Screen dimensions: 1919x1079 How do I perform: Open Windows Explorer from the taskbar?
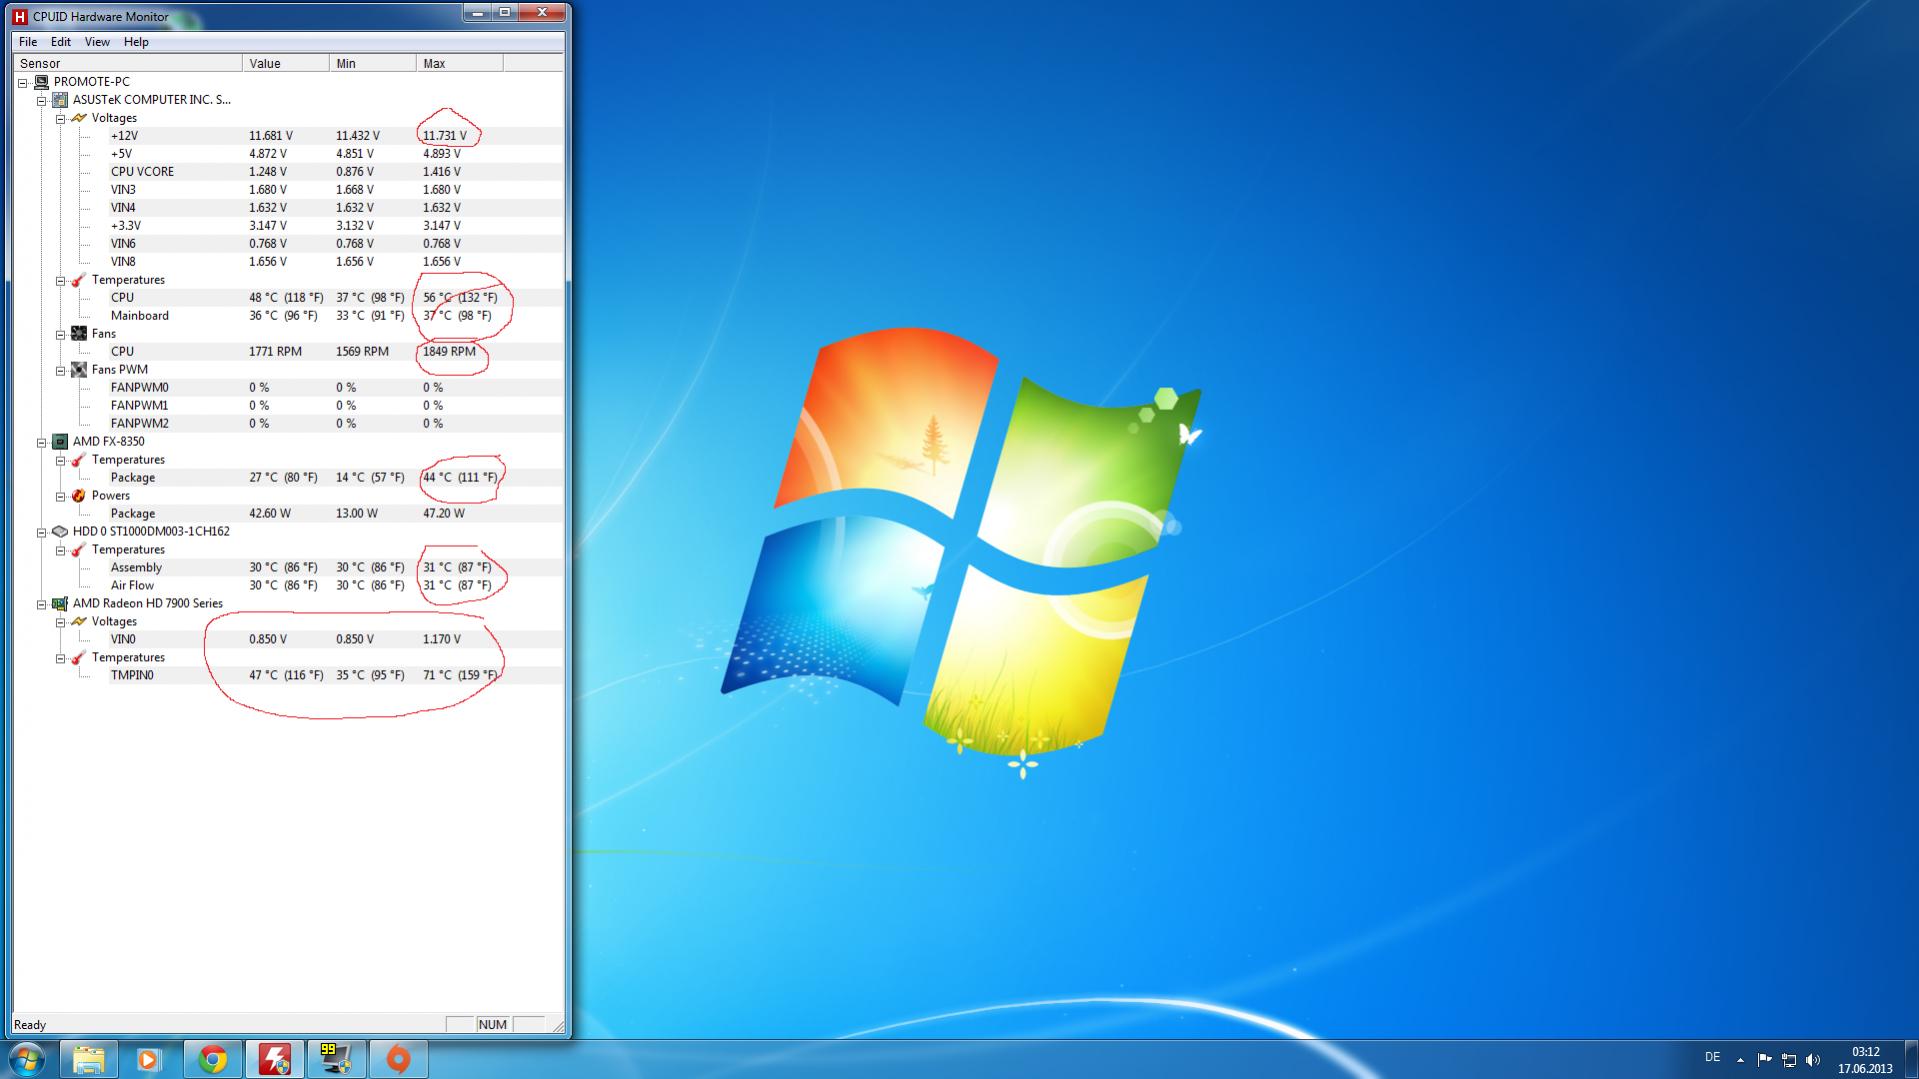pos(89,1059)
